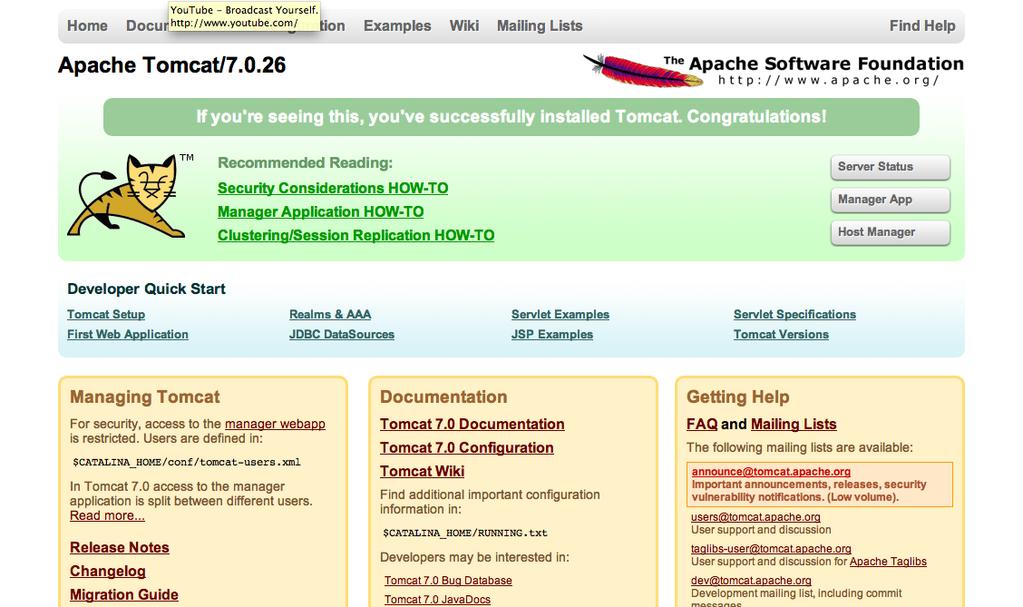Open the Tomcat Versions link
This screenshot has height=607, width=1023.
pyautogui.click(x=781, y=334)
